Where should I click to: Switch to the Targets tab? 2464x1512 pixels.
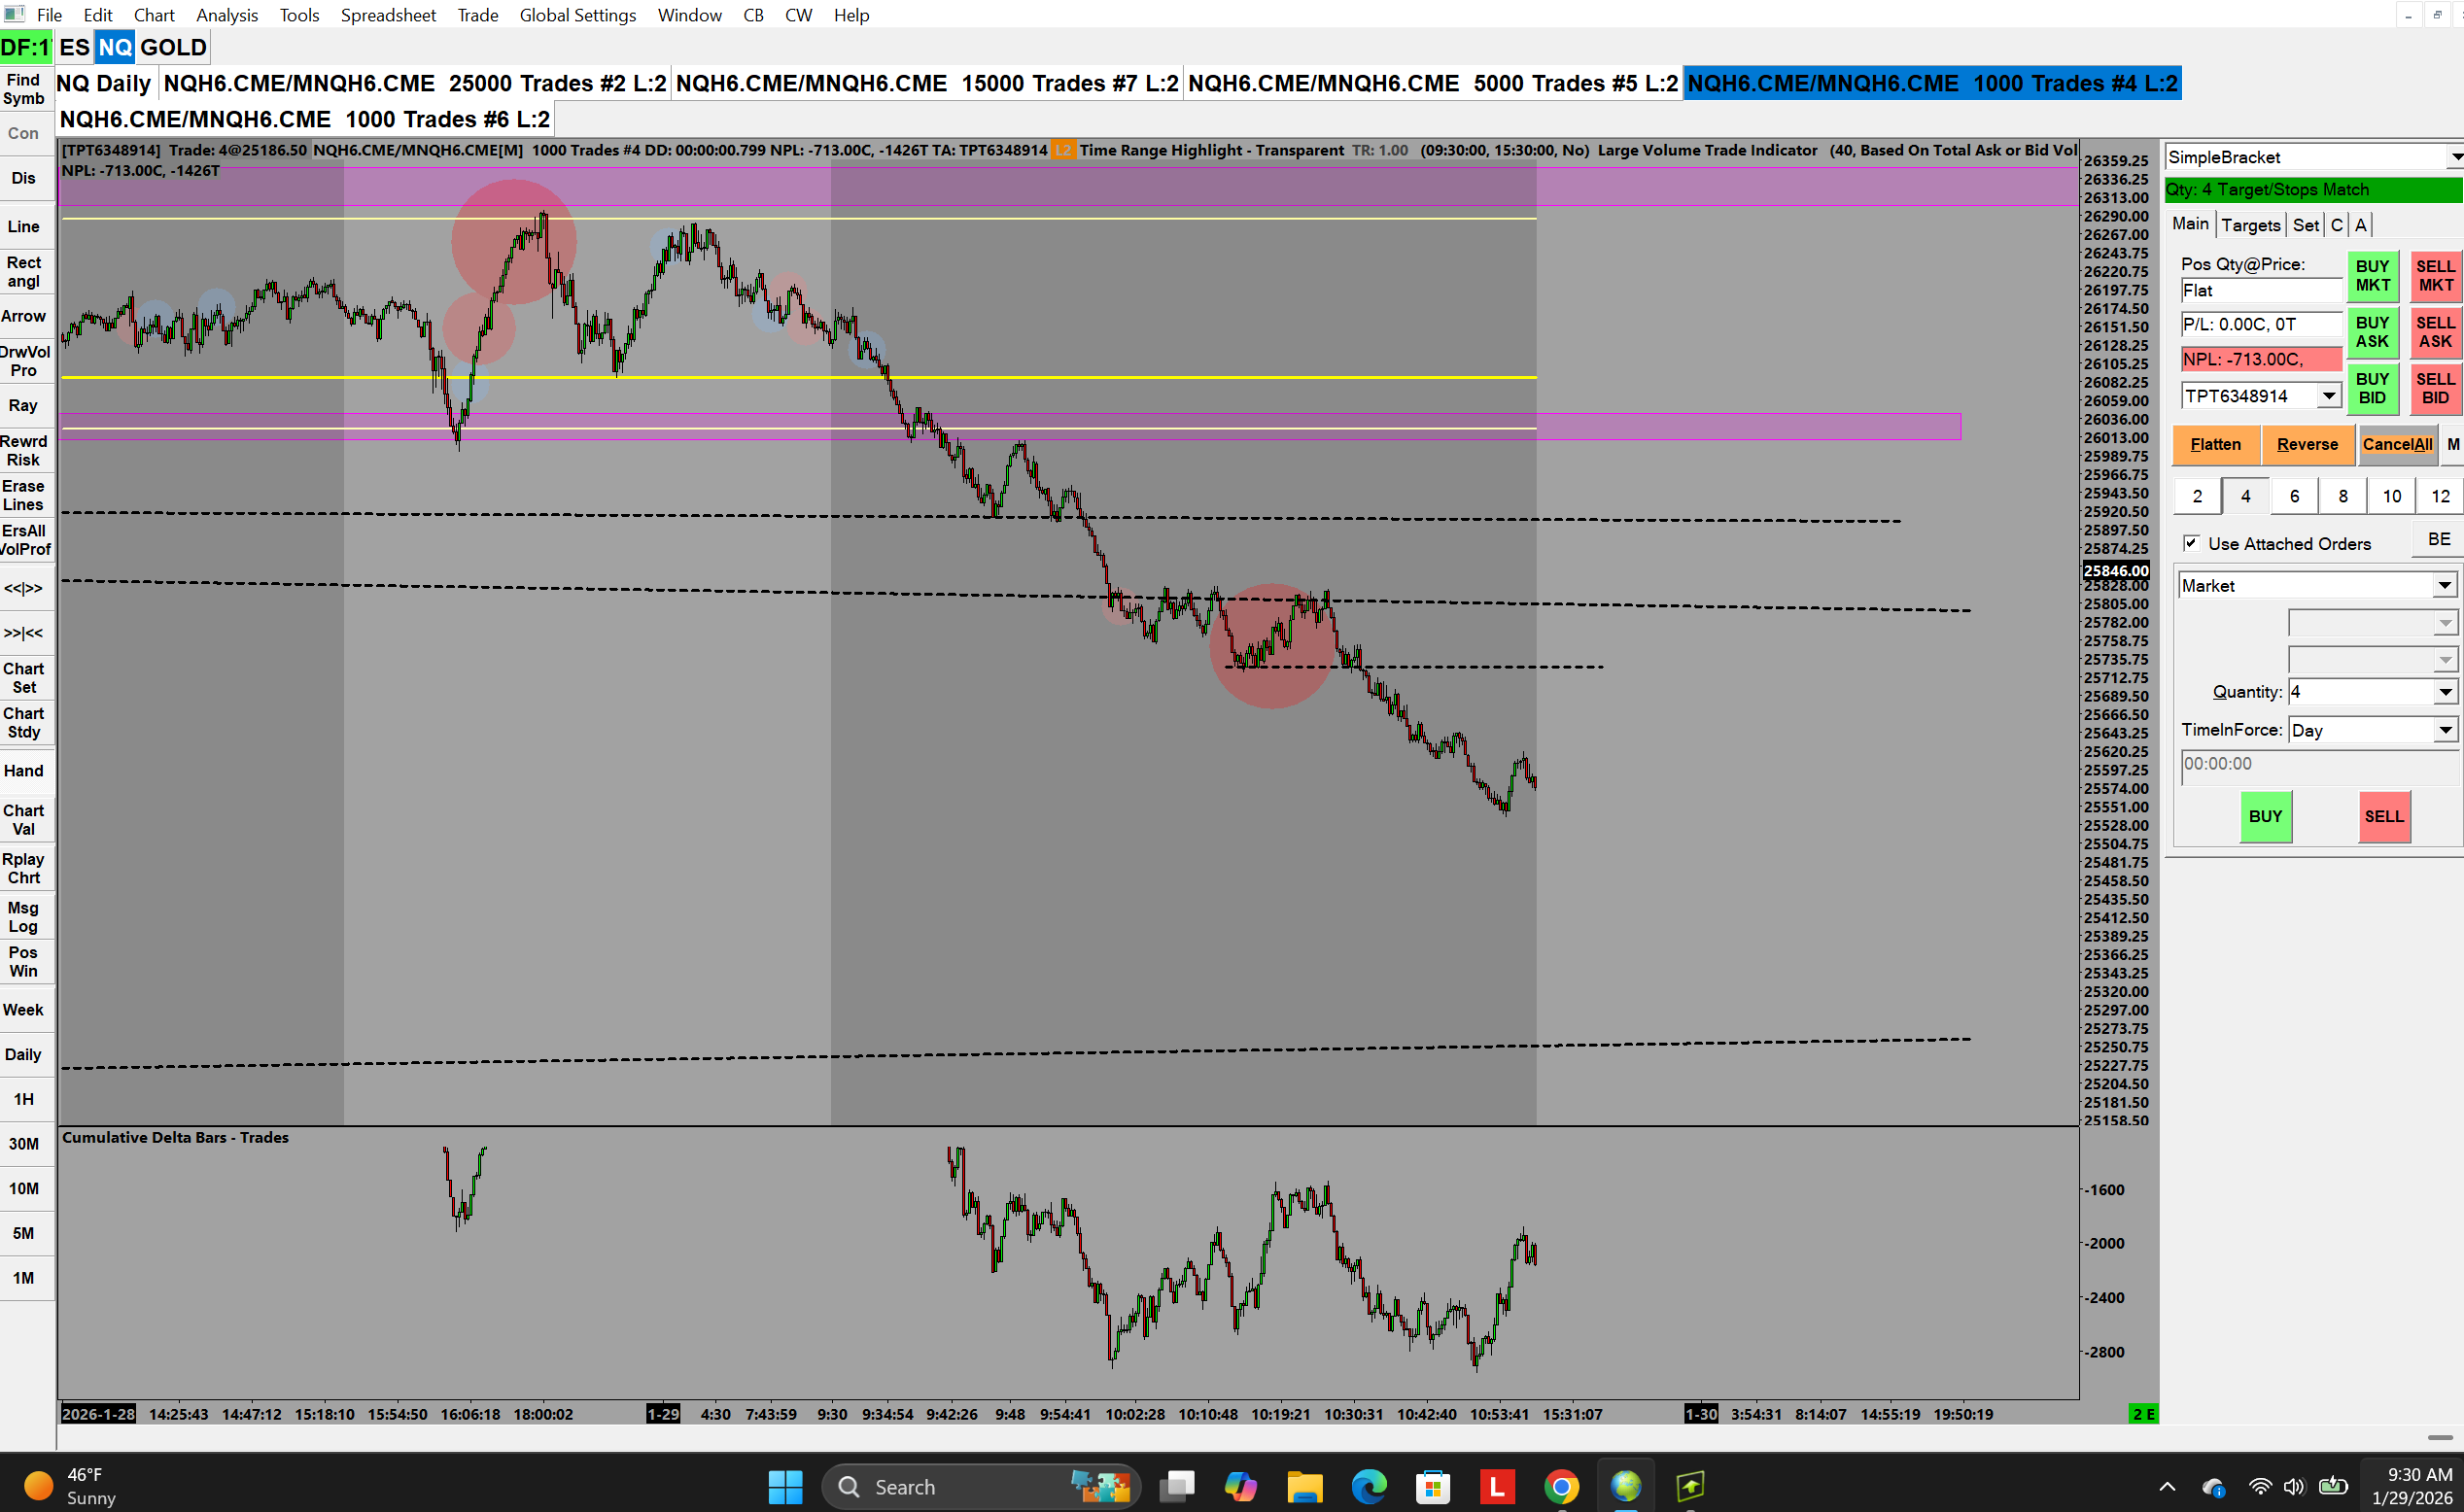click(2250, 225)
